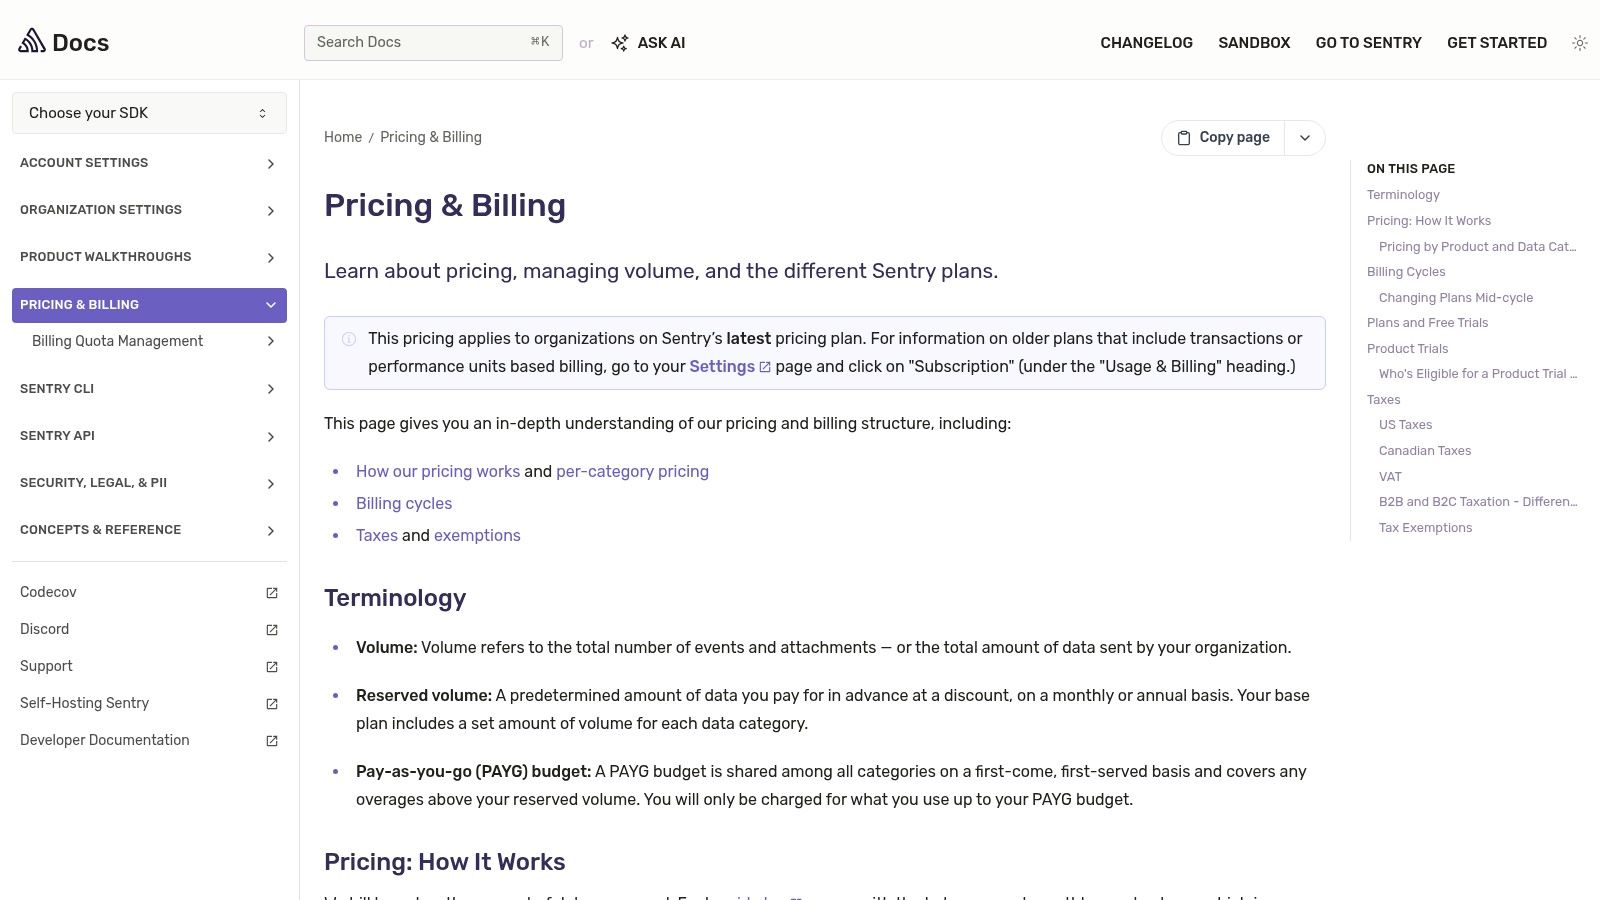Open the Sandbox menu item

coord(1254,43)
